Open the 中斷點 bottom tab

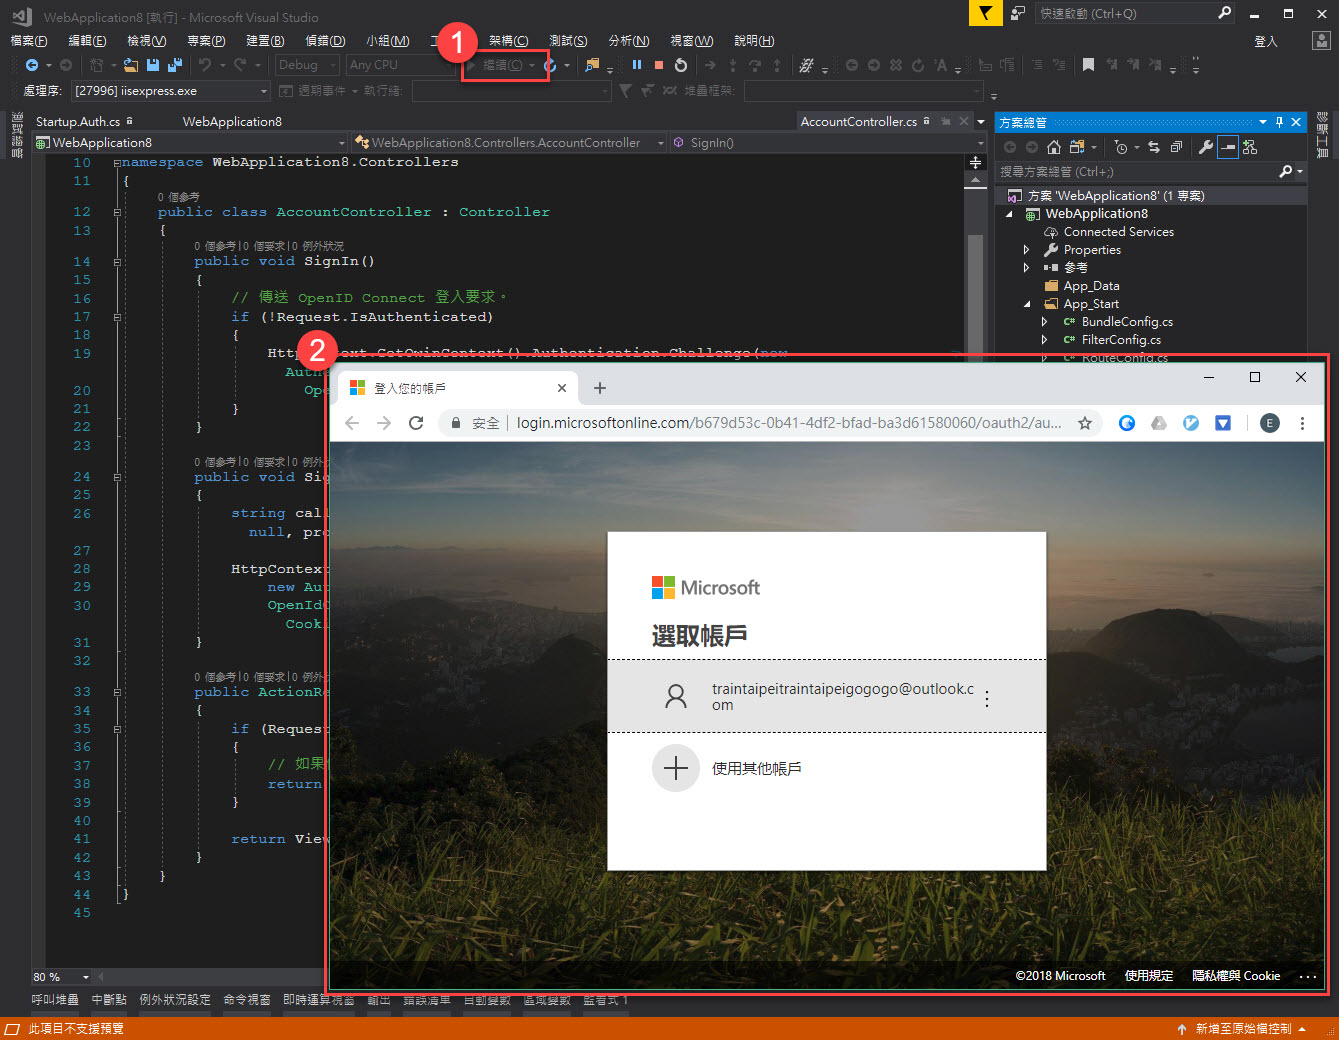click(109, 1000)
